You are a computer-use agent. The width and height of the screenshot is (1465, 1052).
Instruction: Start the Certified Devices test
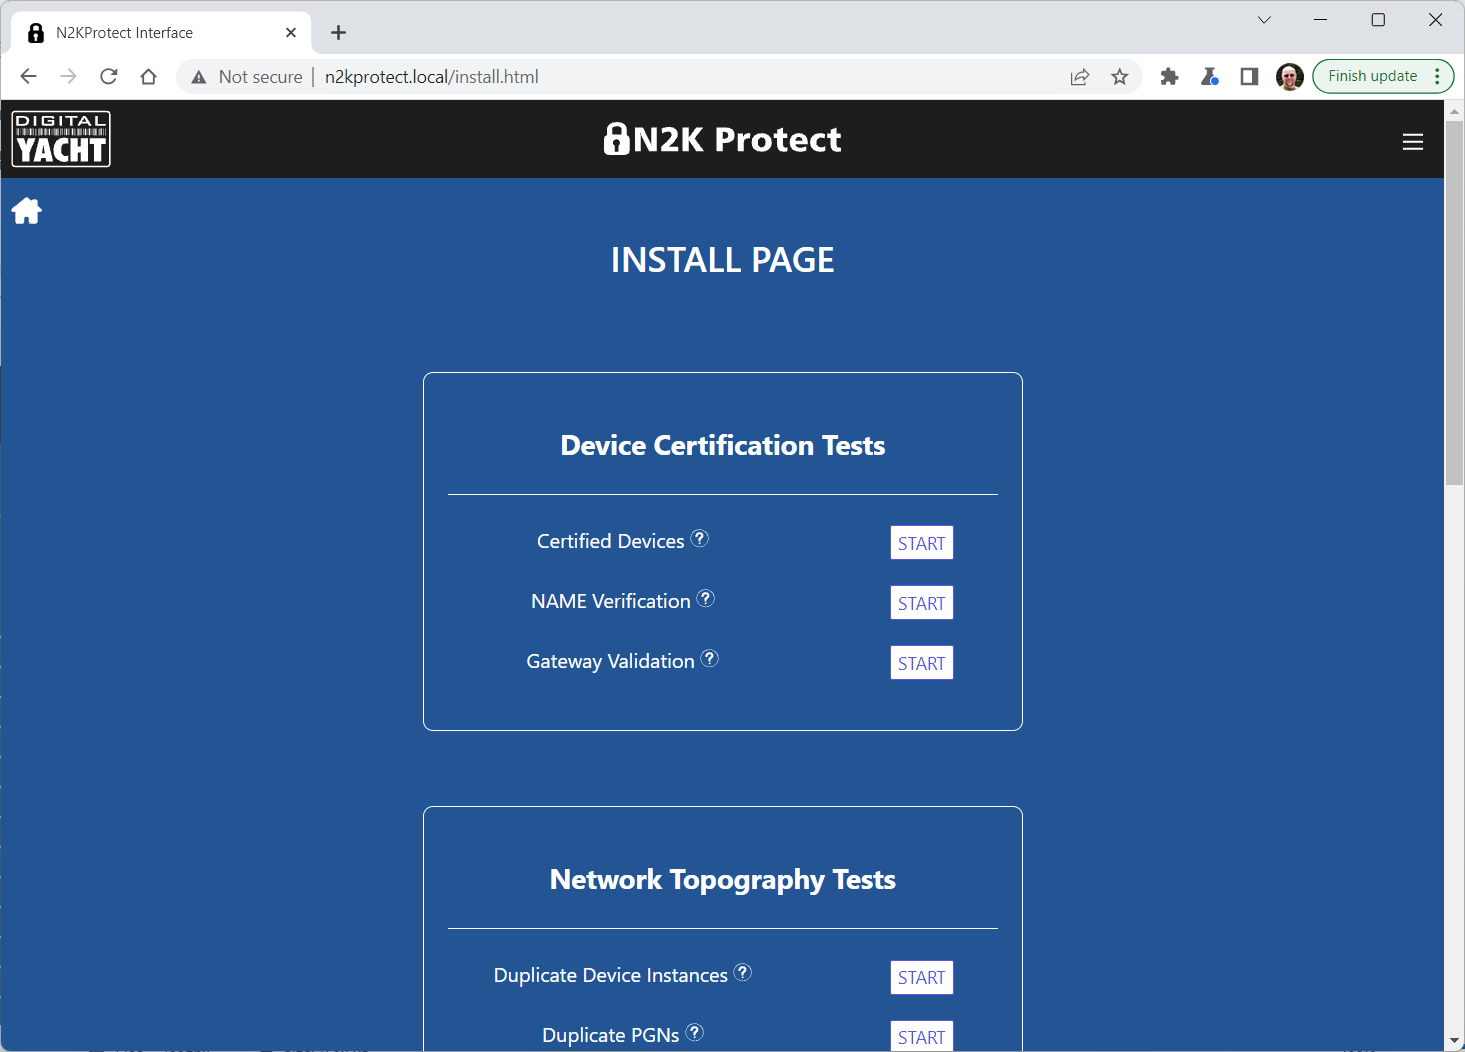(x=921, y=543)
